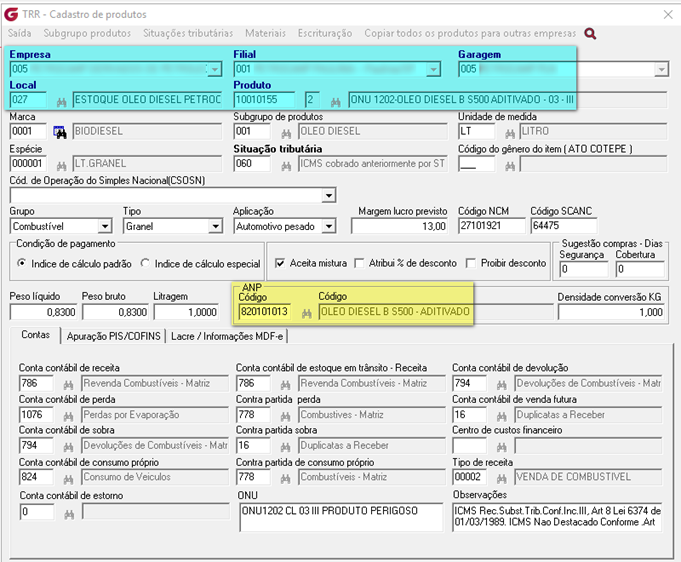Open lookup for Conta contábil de perda 1076

68,417
